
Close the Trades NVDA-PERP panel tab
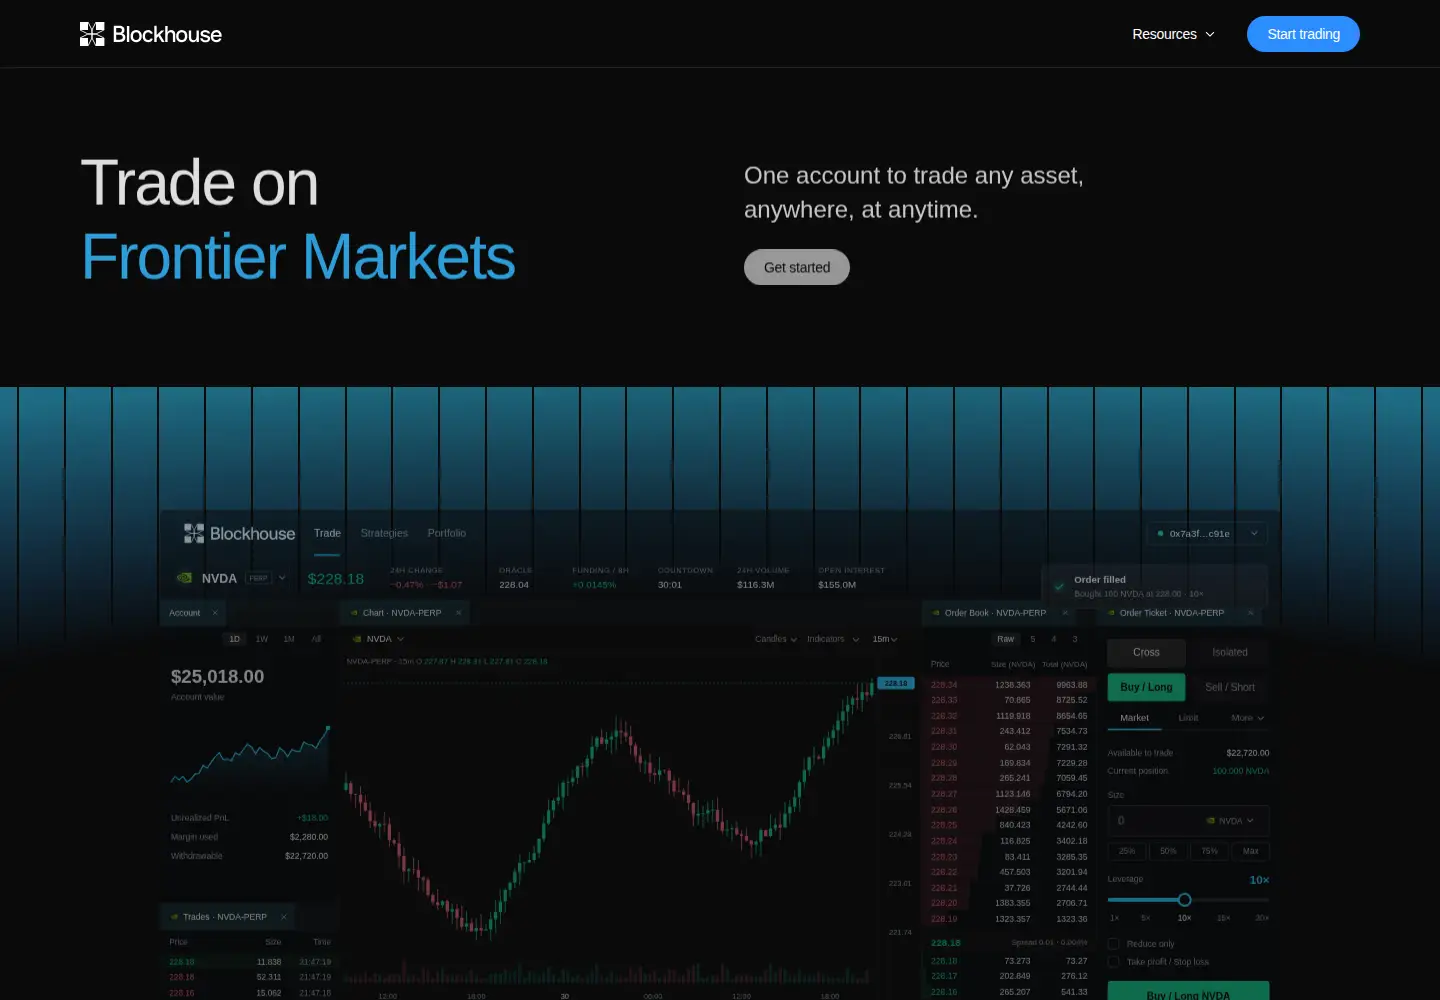click(284, 917)
